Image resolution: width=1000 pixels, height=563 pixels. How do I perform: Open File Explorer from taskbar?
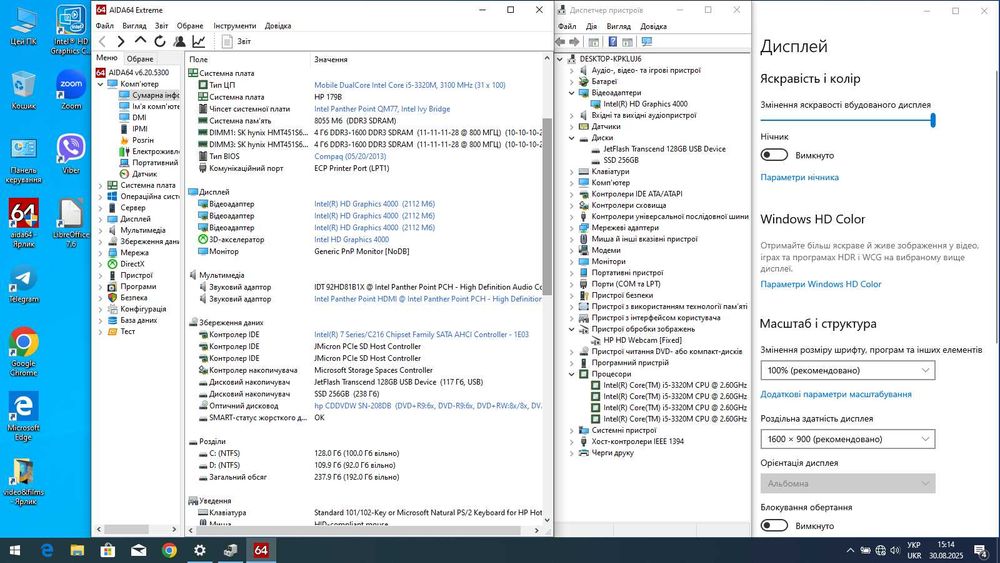click(x=77, y=550)
